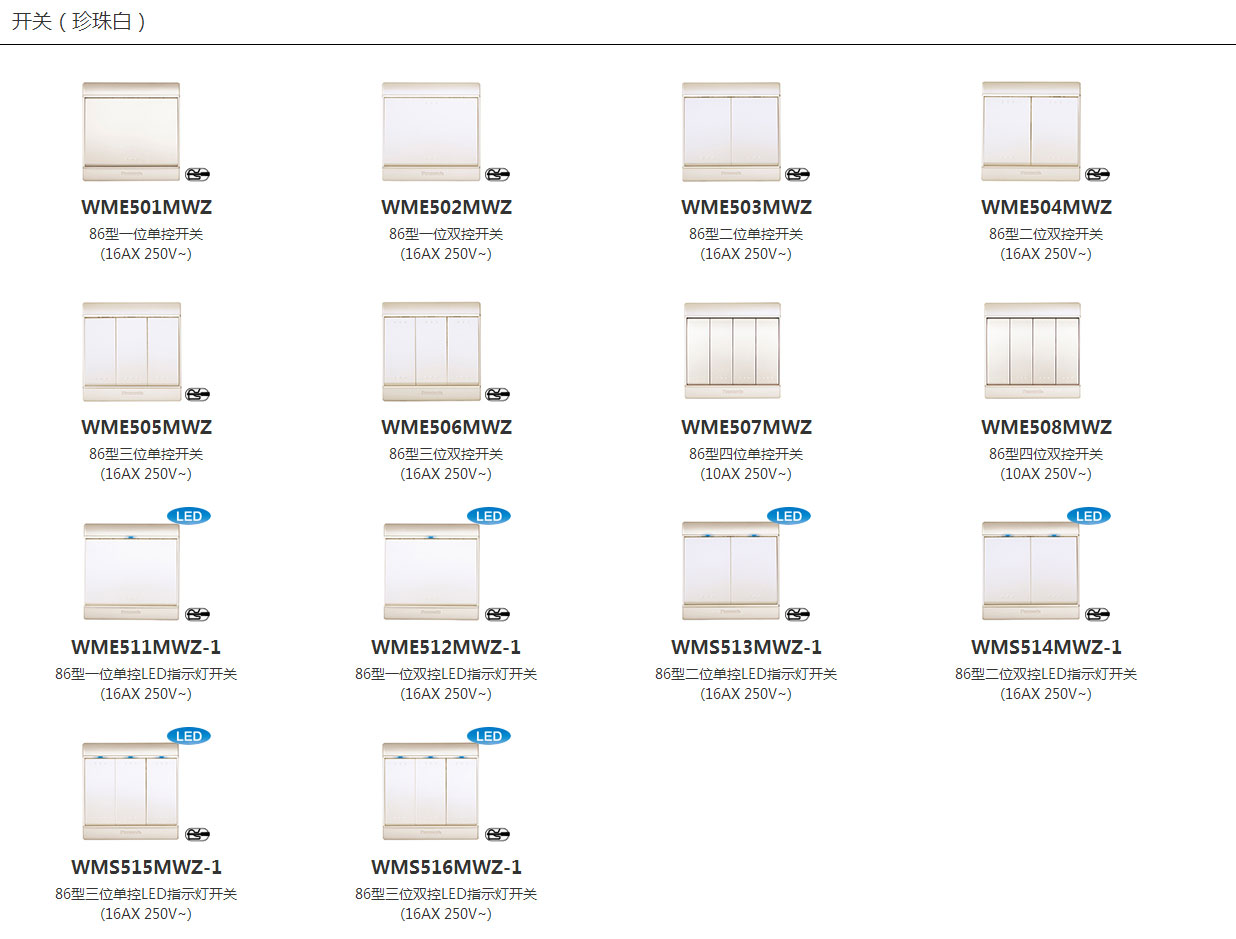Click the small indicator icon beside WME501MWZ image

click(198, 174)
